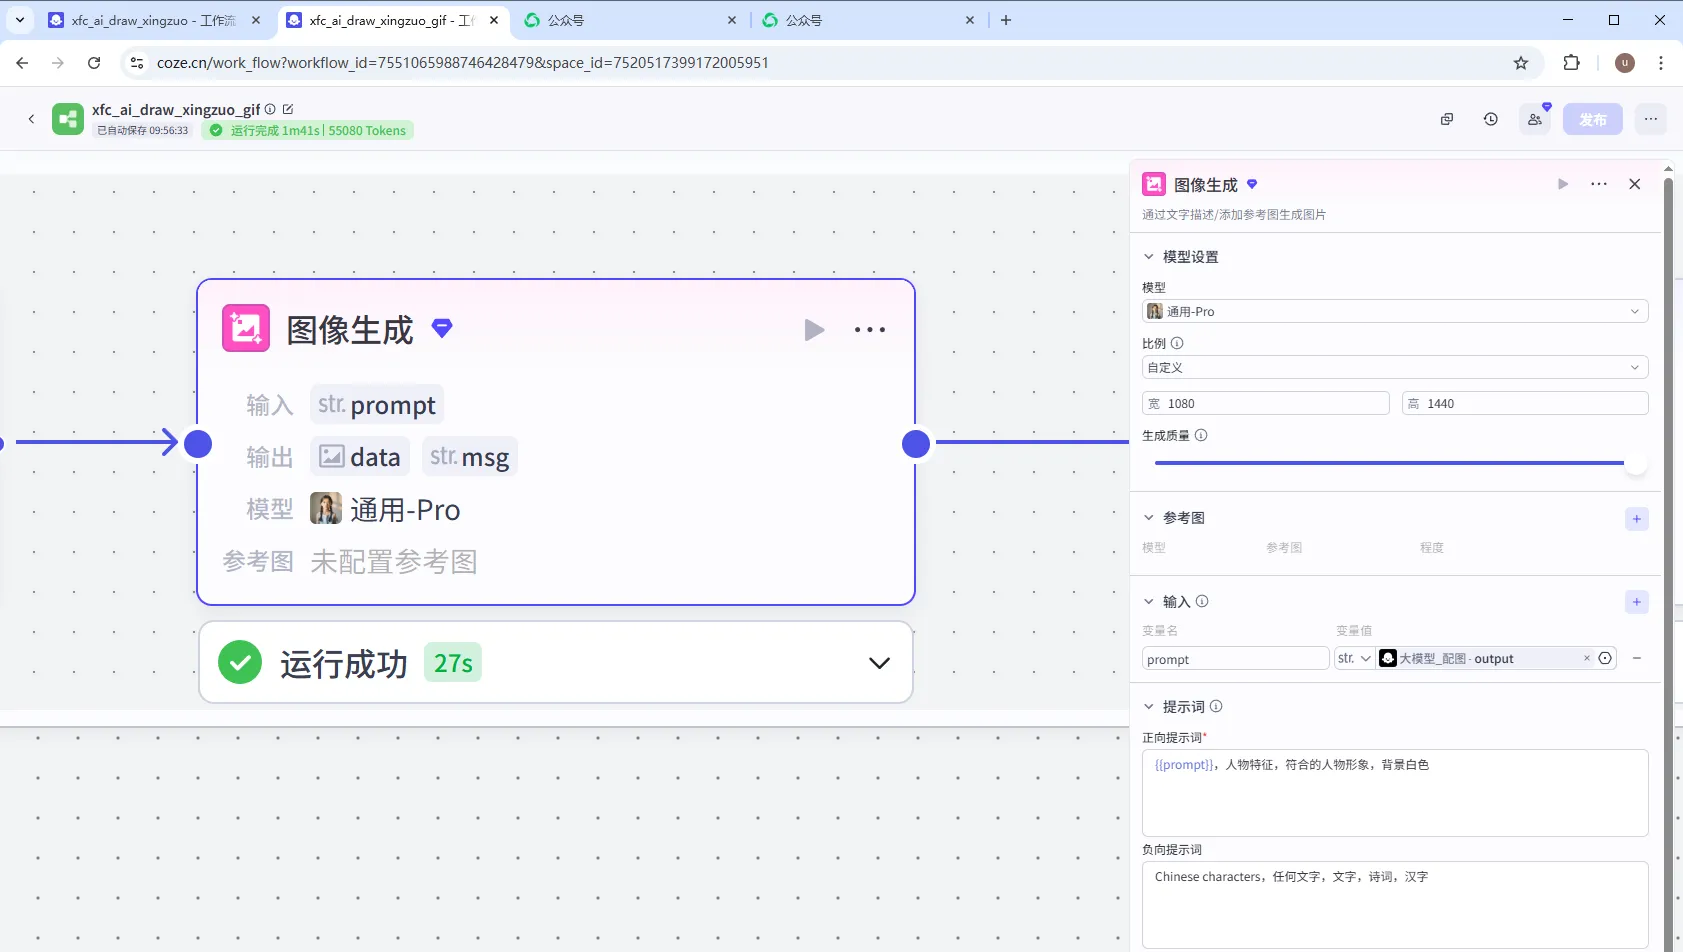Go back using the workflow header back chevron

point(31,119)
